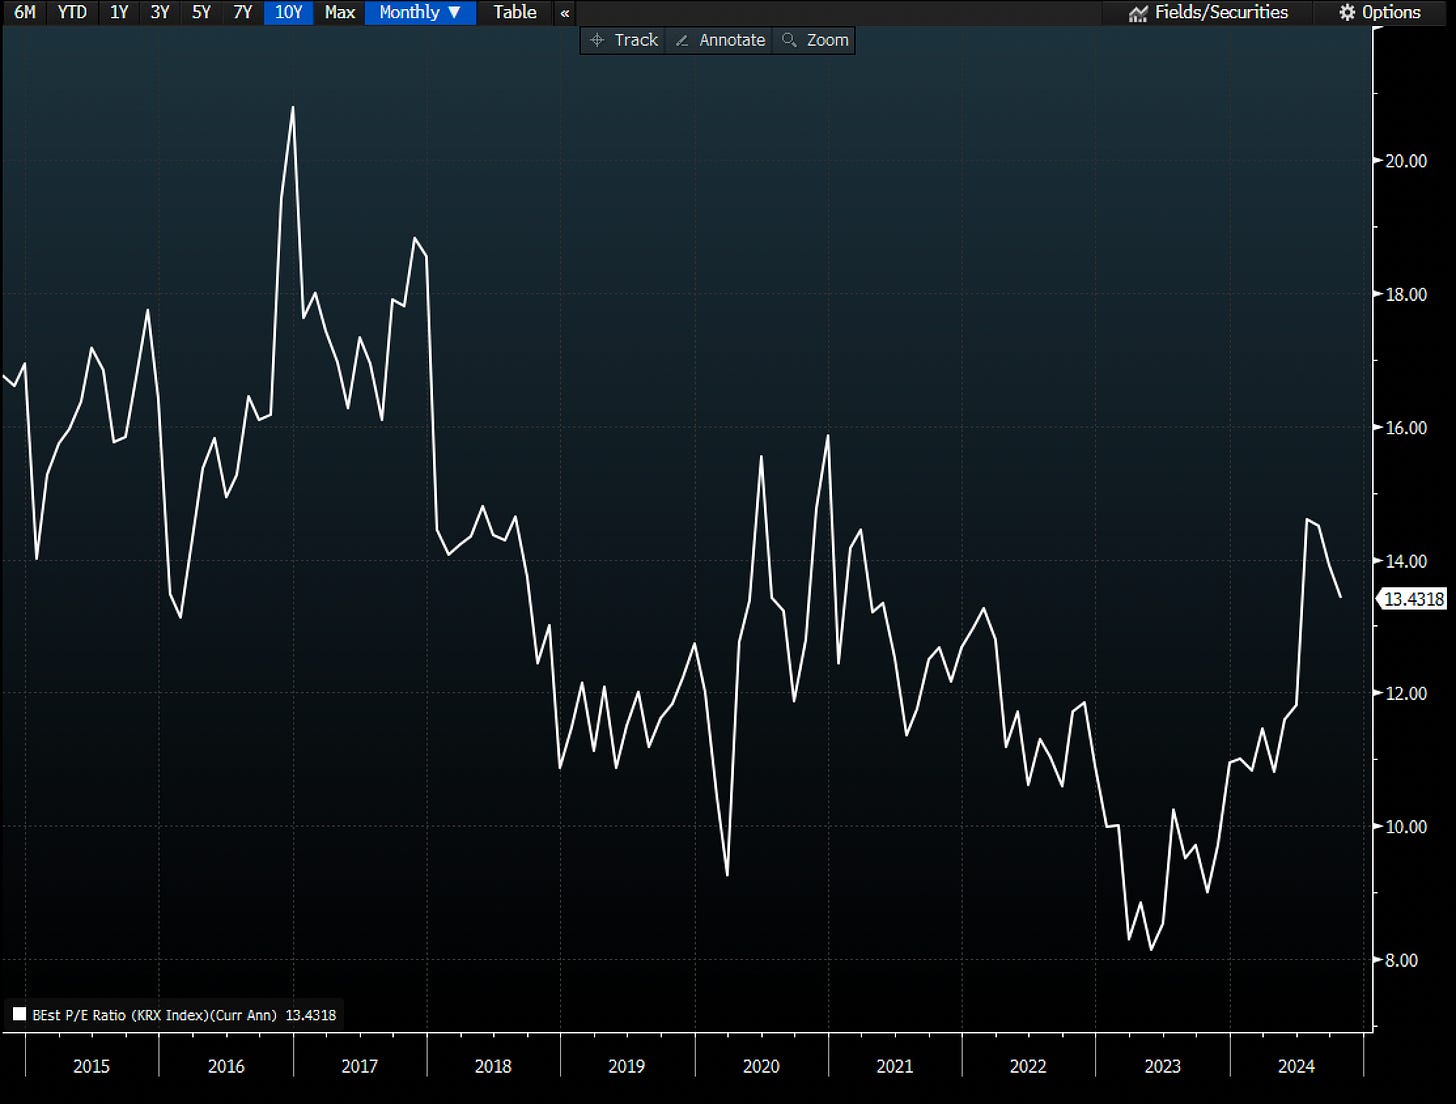Click the 2016 x-axis label
Screen dimensions: 1456x1104
click(x=225, y=1066)
